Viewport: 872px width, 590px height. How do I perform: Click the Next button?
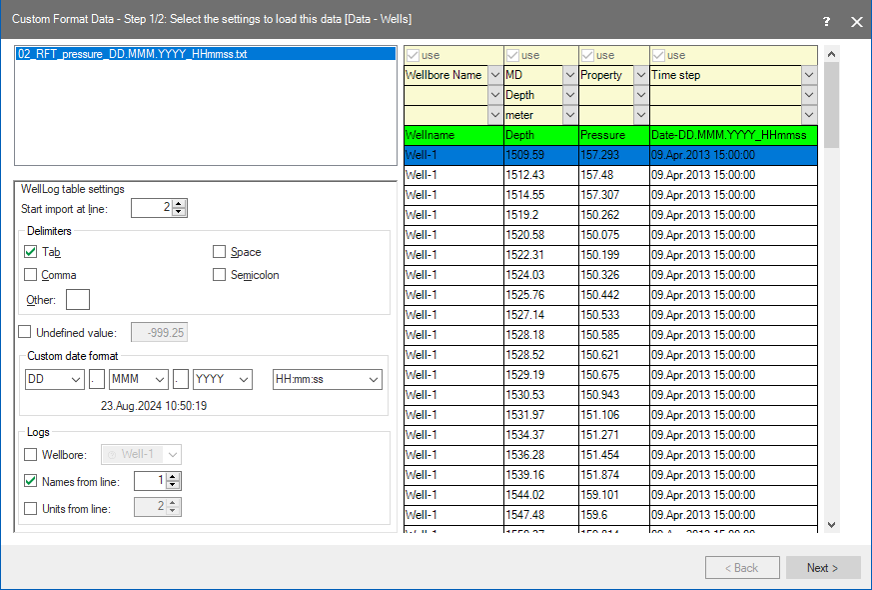click(822, 568)
